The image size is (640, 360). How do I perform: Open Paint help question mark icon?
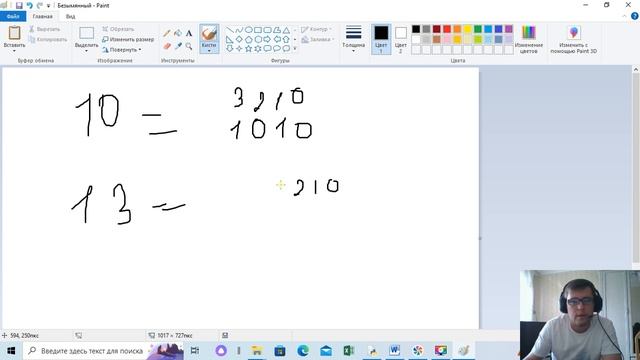(x=635, y=16)
